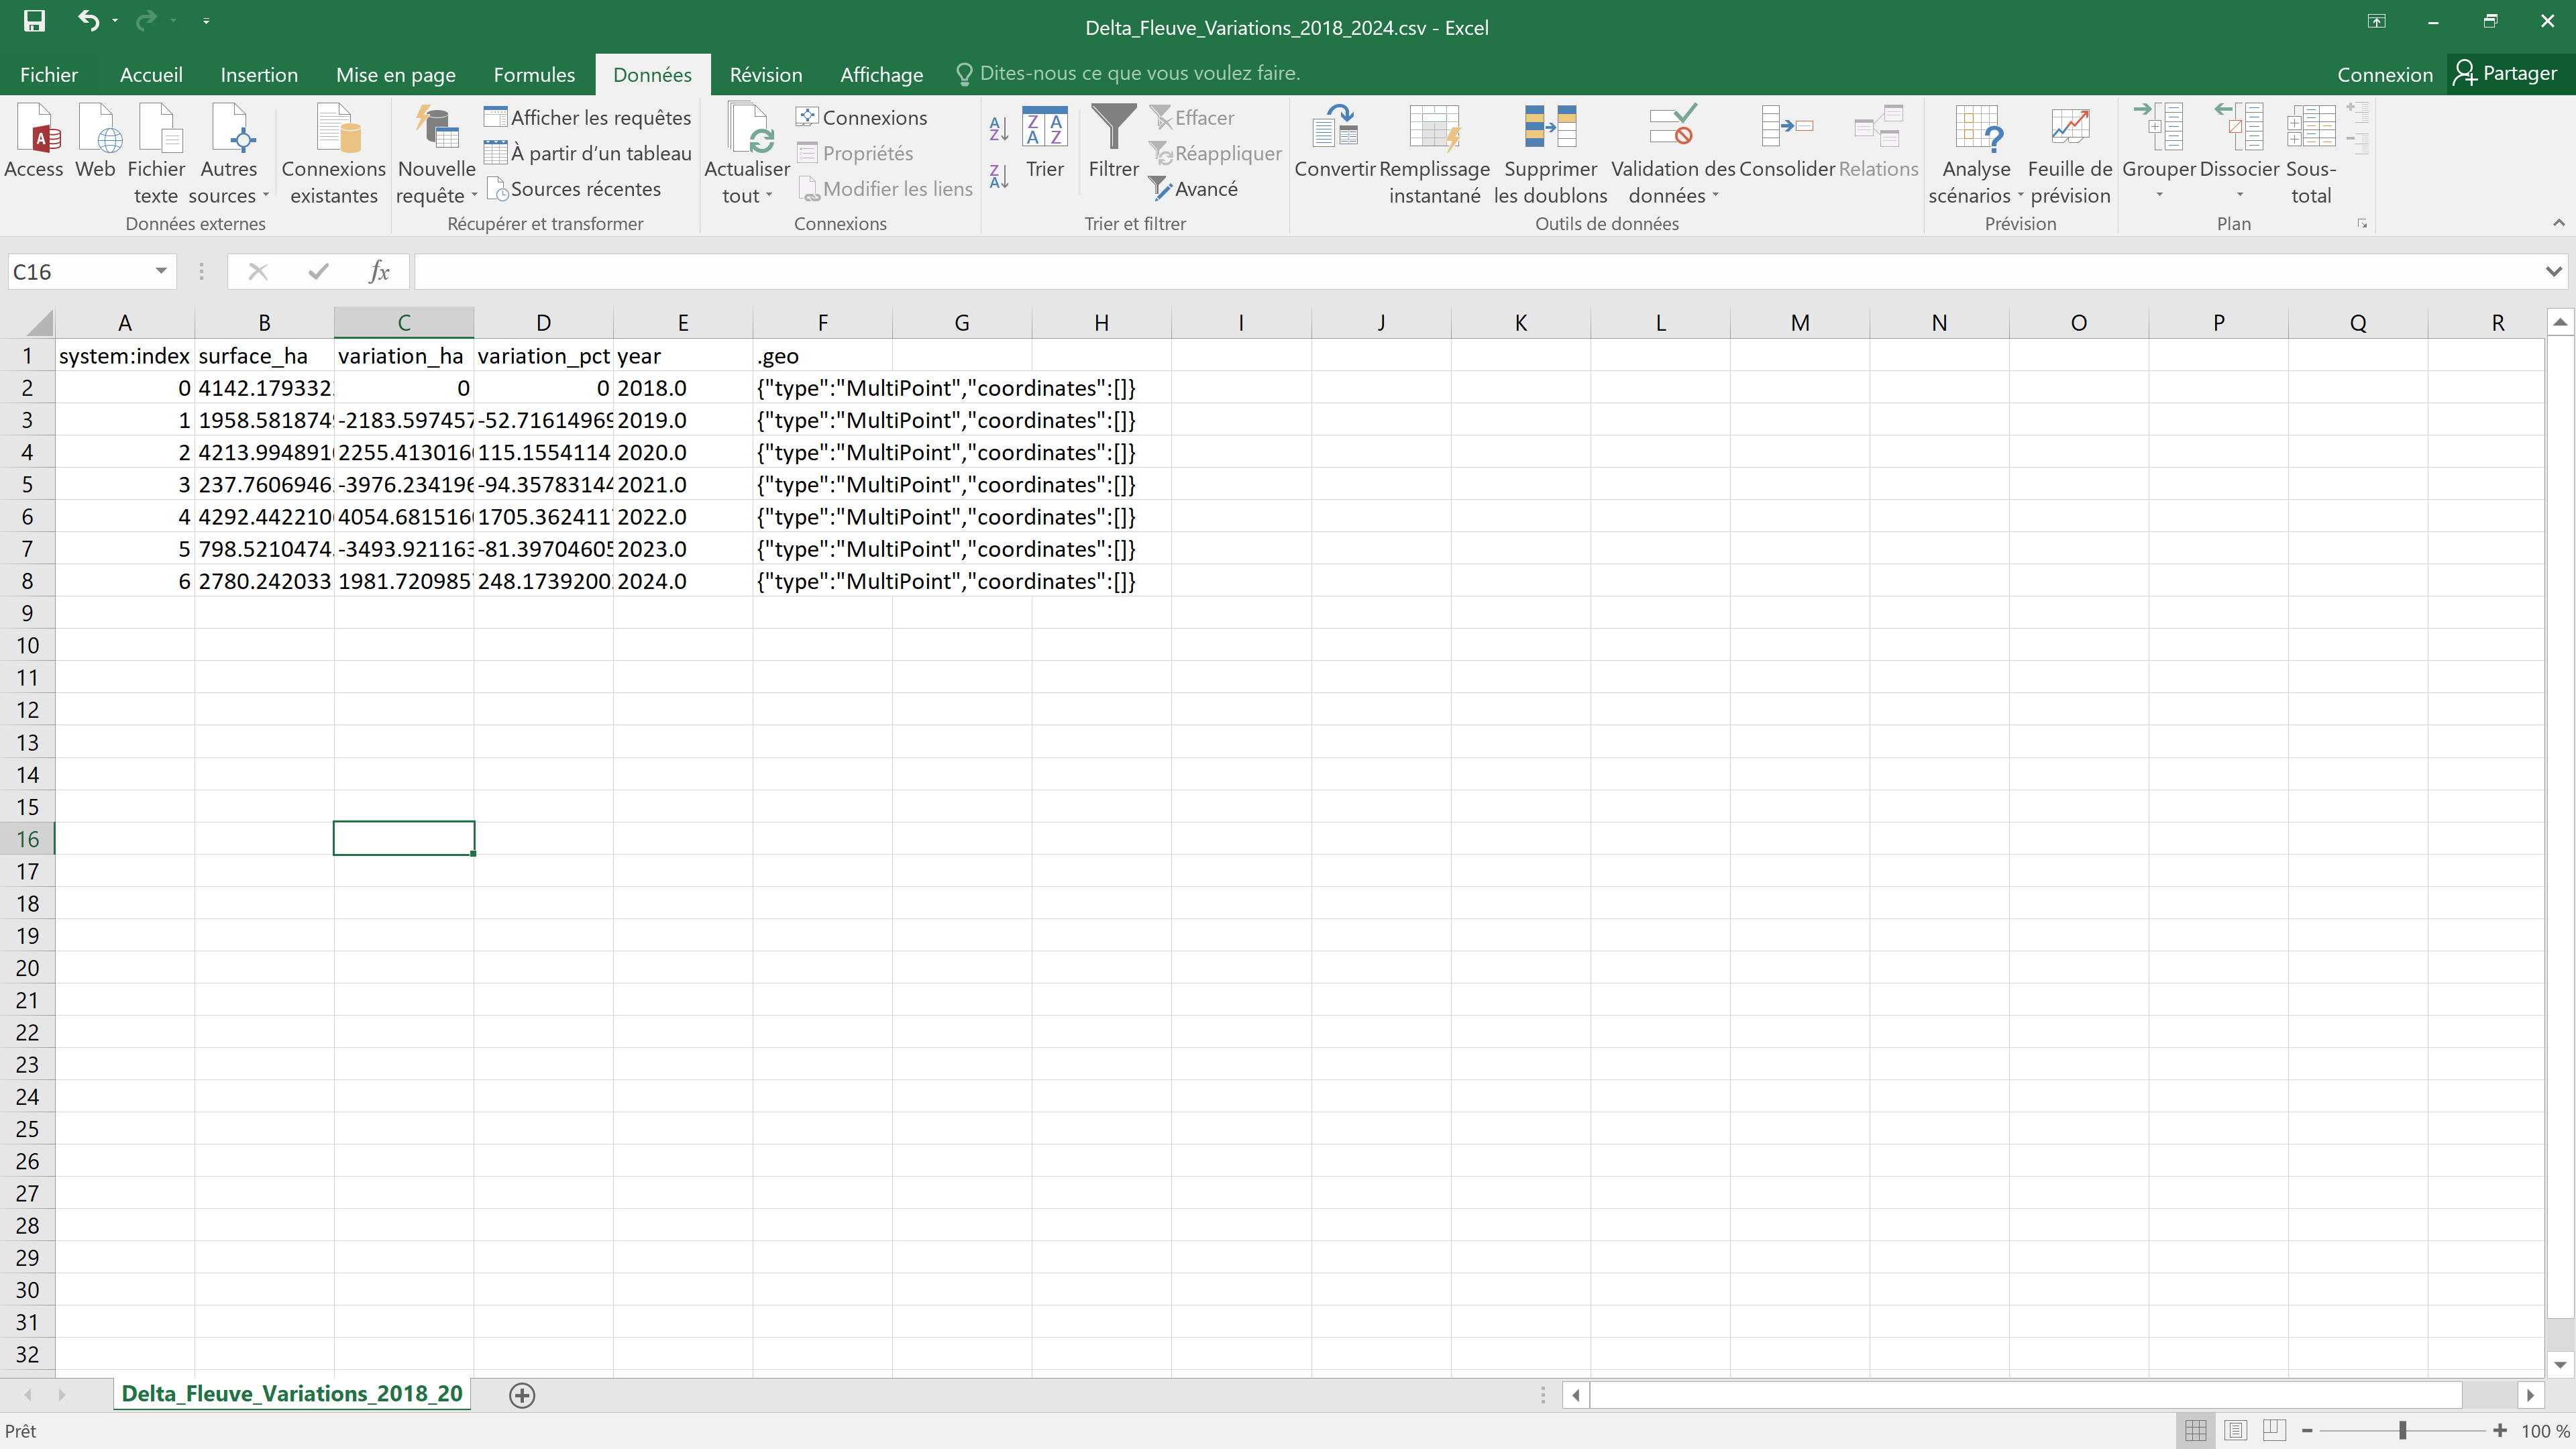Switch to page break preview
This screenshot has height=1449, width=2576.
click(2274, 1431)
